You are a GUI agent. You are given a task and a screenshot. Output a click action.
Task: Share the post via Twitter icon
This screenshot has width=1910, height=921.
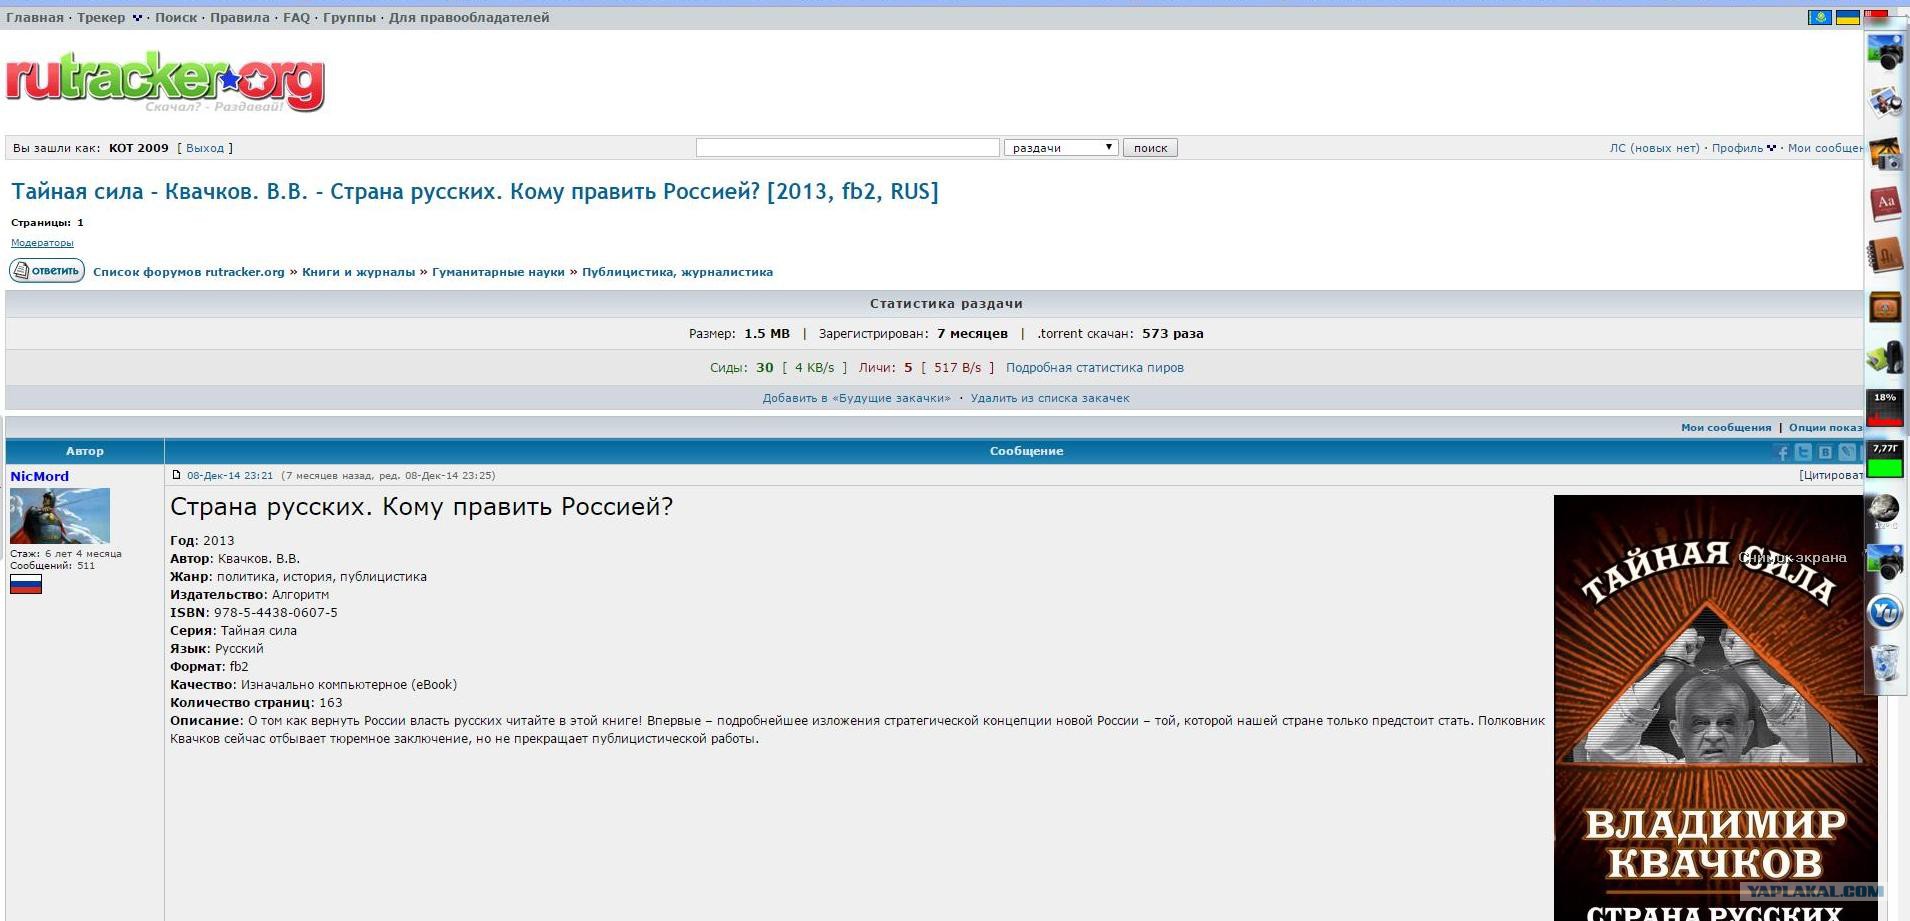1803,452
